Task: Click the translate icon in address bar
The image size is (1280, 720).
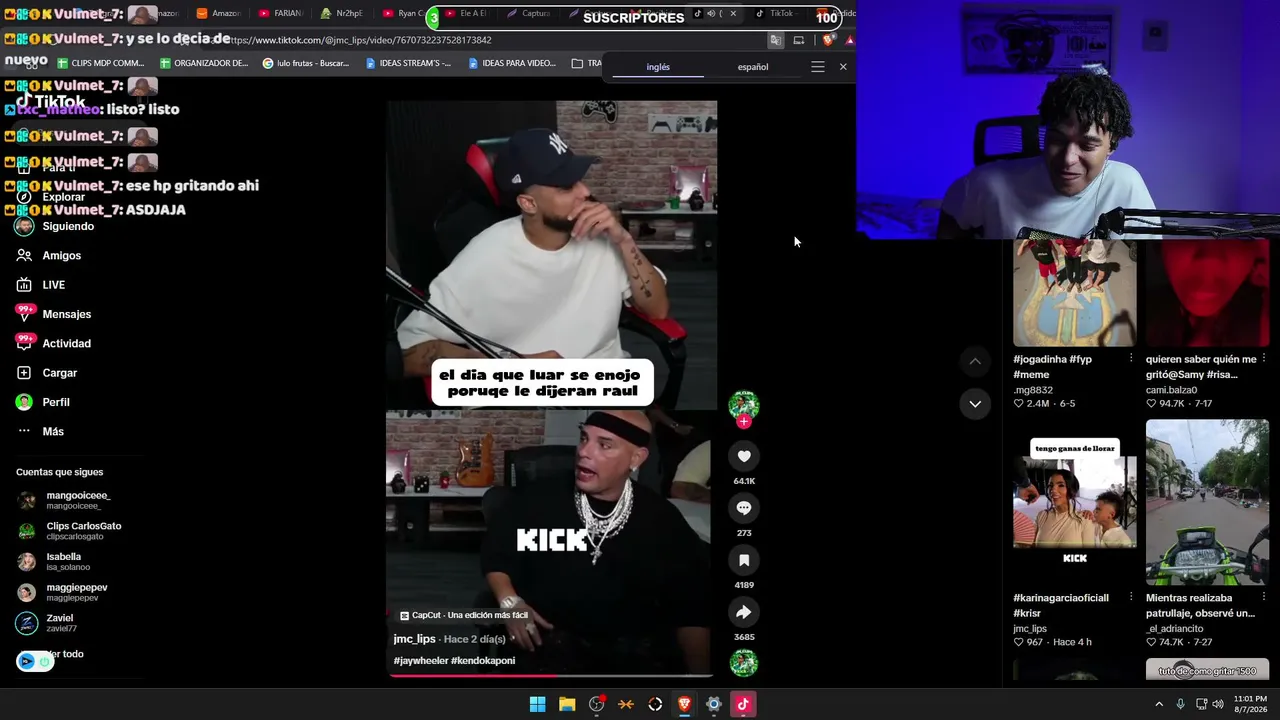Action: [775, 40]
